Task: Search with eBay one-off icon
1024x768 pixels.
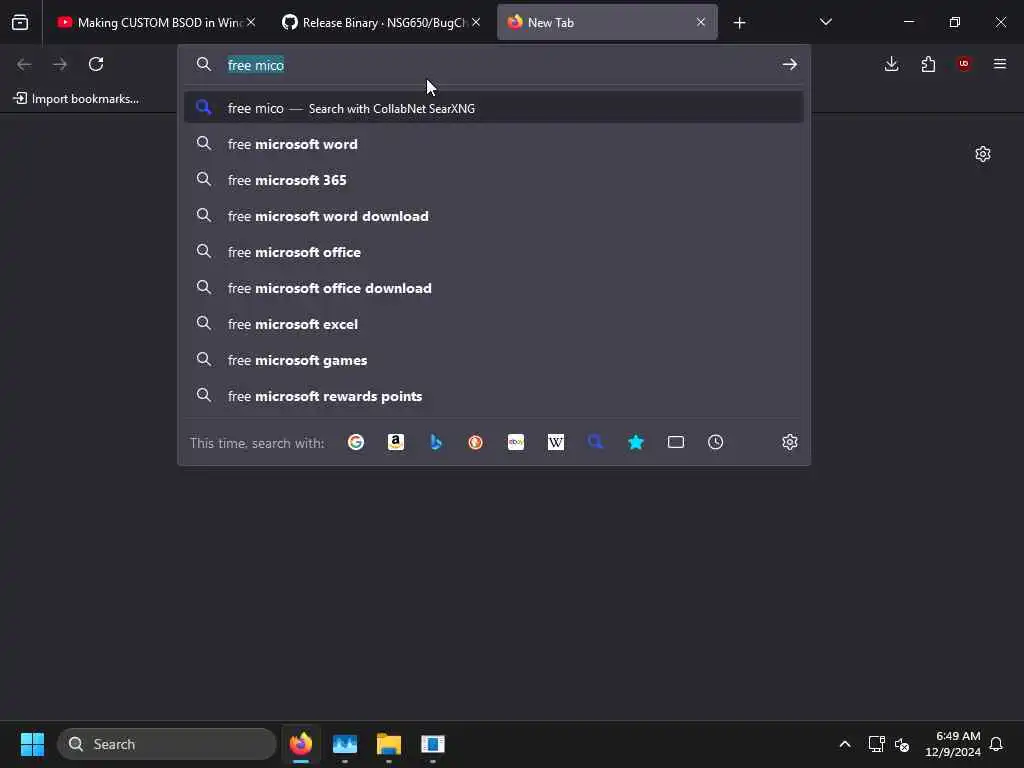Action: click(516, 442)
